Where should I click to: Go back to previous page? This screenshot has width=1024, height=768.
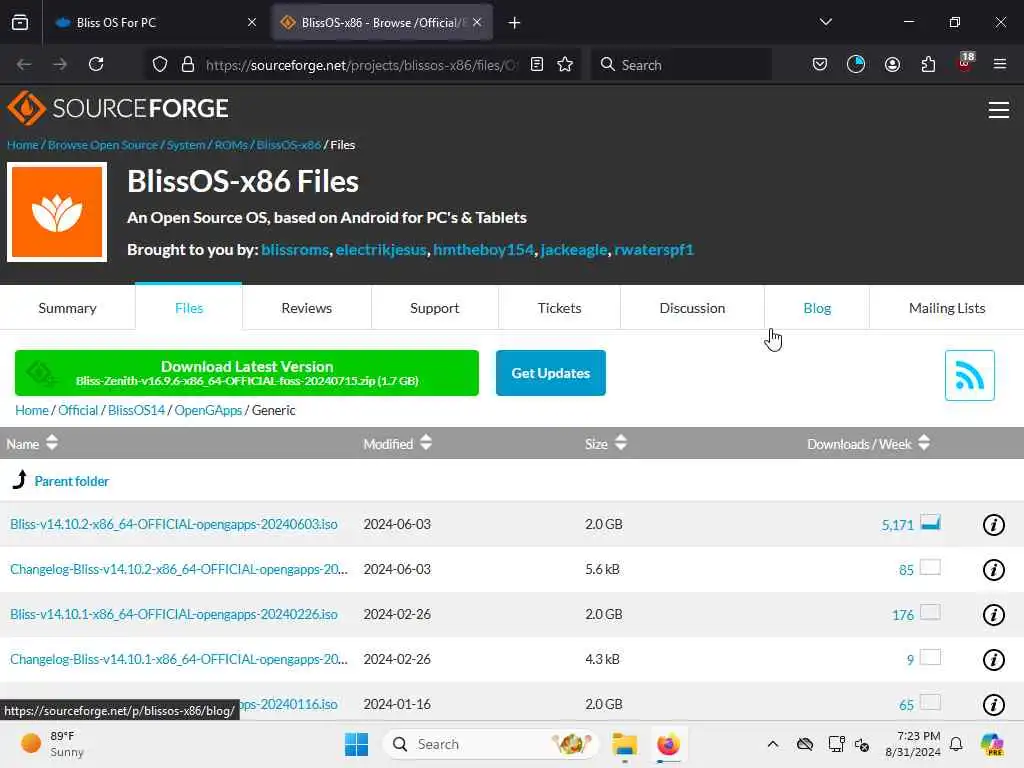pos(24,64)
